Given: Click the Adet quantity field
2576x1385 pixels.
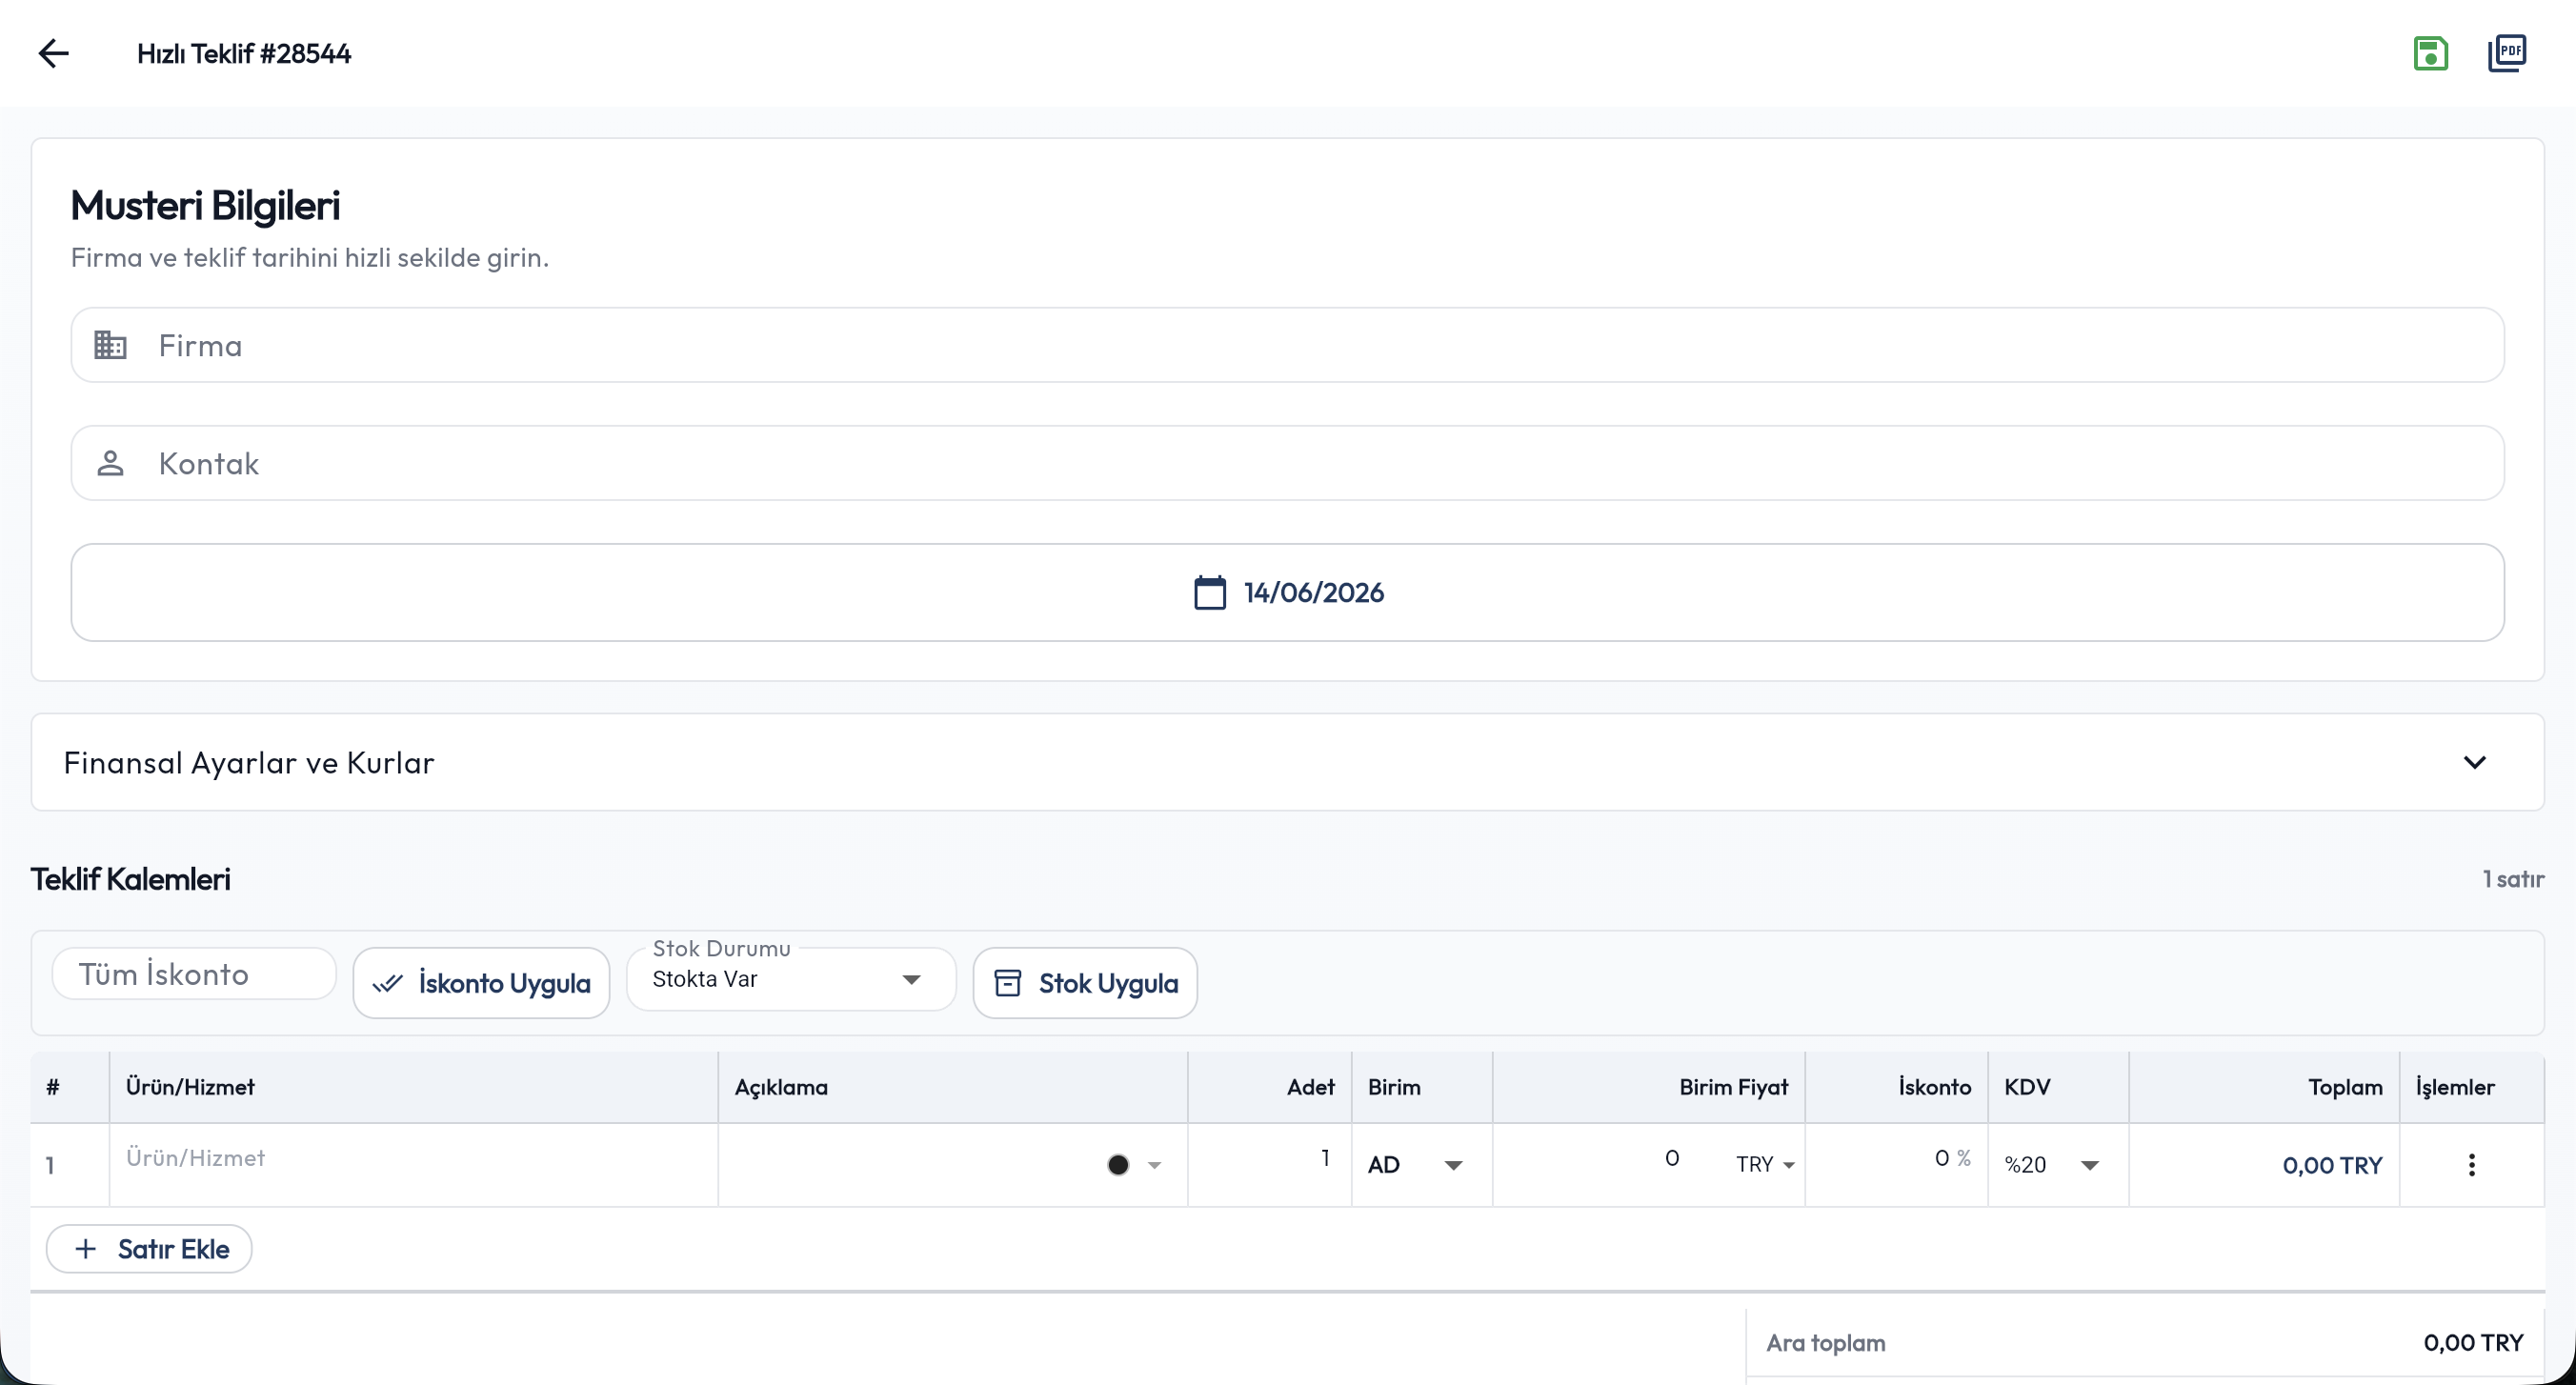Looking at the screenshot, I should click(x=1270, y=1158).
